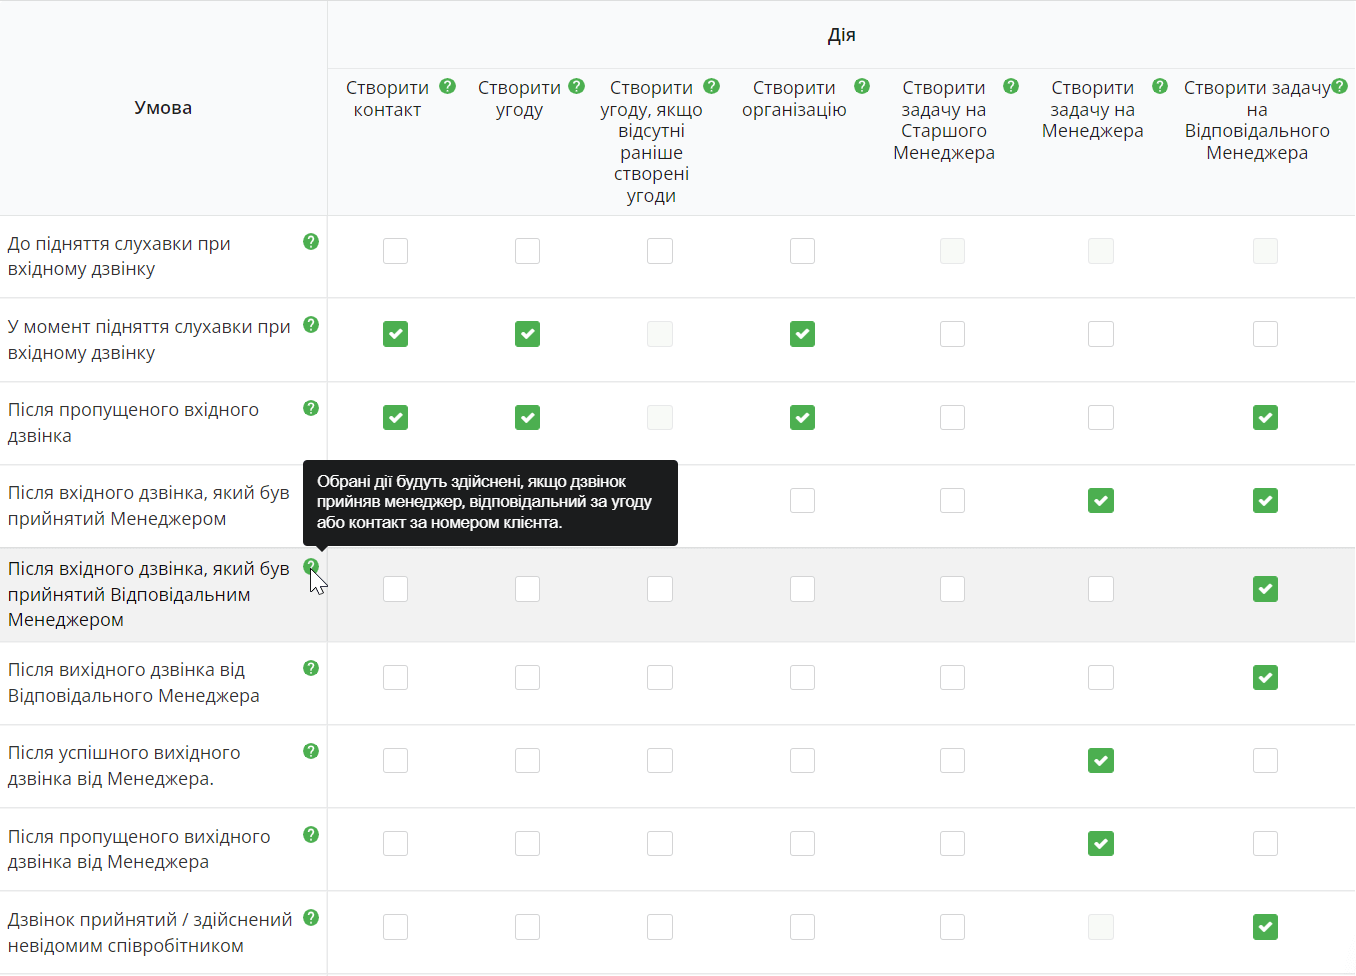
Task: Click help icon for 'Створити задачу на Старшого Менеджера'
Action: (x=1011, y=86)
